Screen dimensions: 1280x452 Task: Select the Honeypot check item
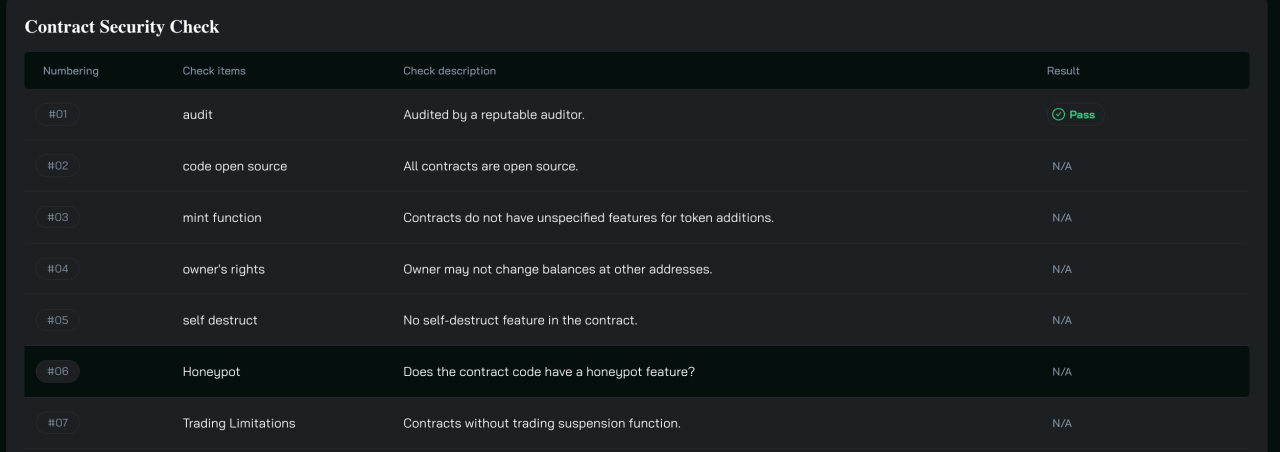click(x=211, y=372)
